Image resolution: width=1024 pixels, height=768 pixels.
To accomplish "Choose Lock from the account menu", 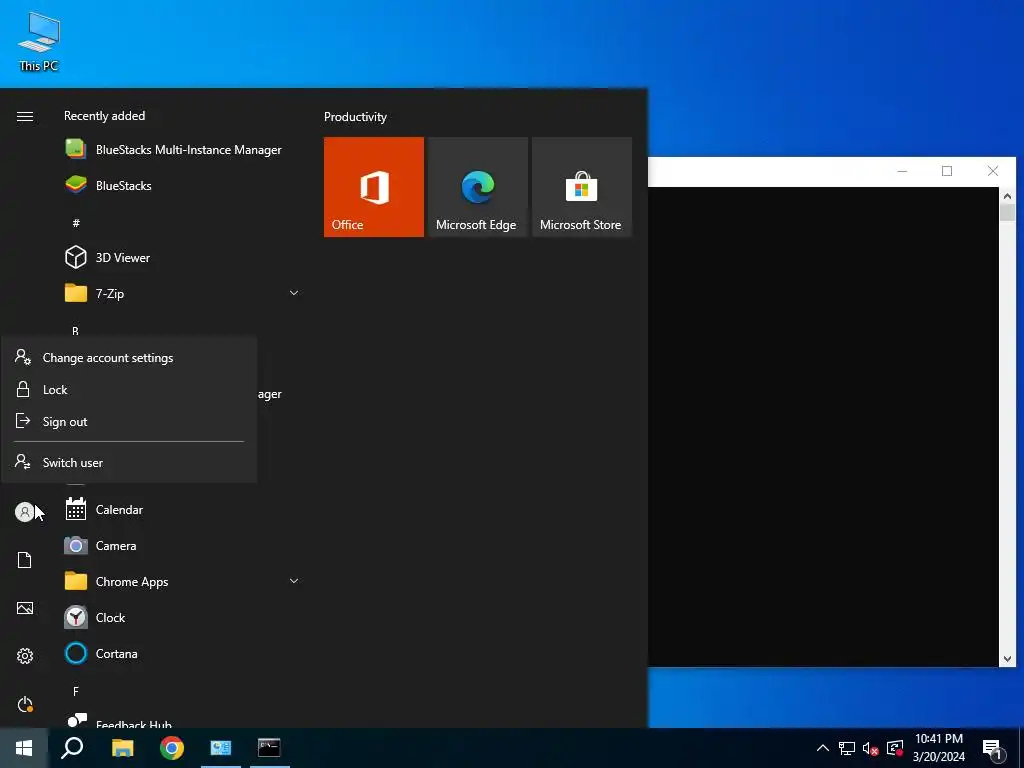I will click(129, 390).
